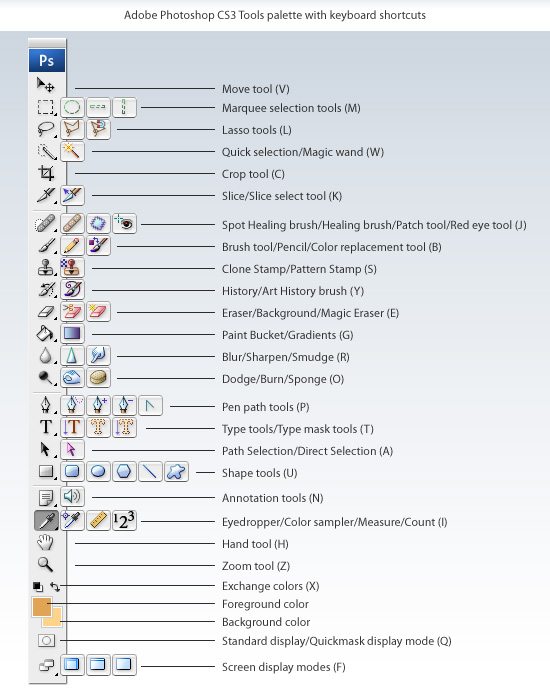Viewport: 550px width, 700px height.
Task: Select the Paint Bucket tool
Action: (x=46, y=333)
